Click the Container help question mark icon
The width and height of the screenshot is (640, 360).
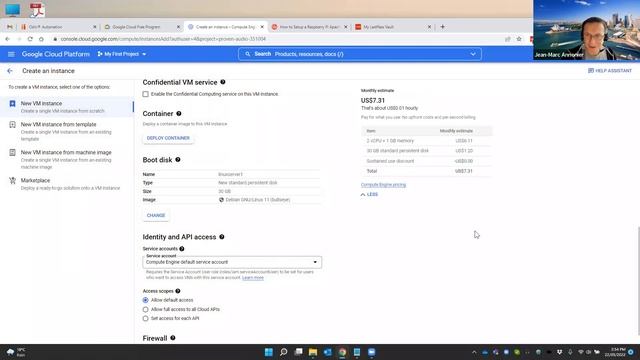point(179,113)
